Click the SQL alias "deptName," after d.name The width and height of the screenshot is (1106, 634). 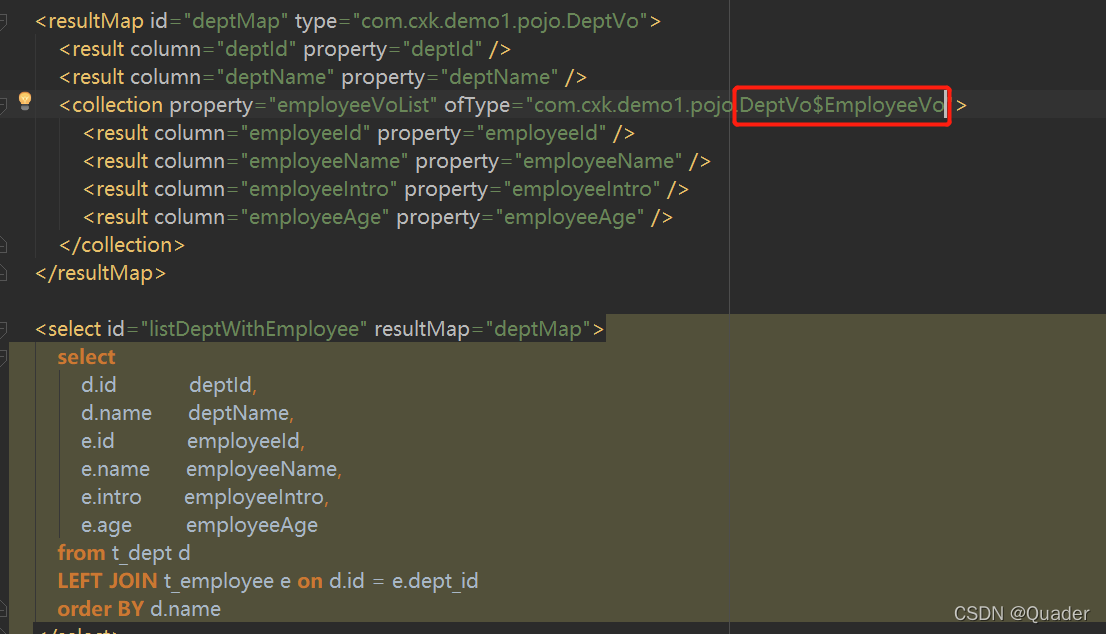click(x=241, y=413)
